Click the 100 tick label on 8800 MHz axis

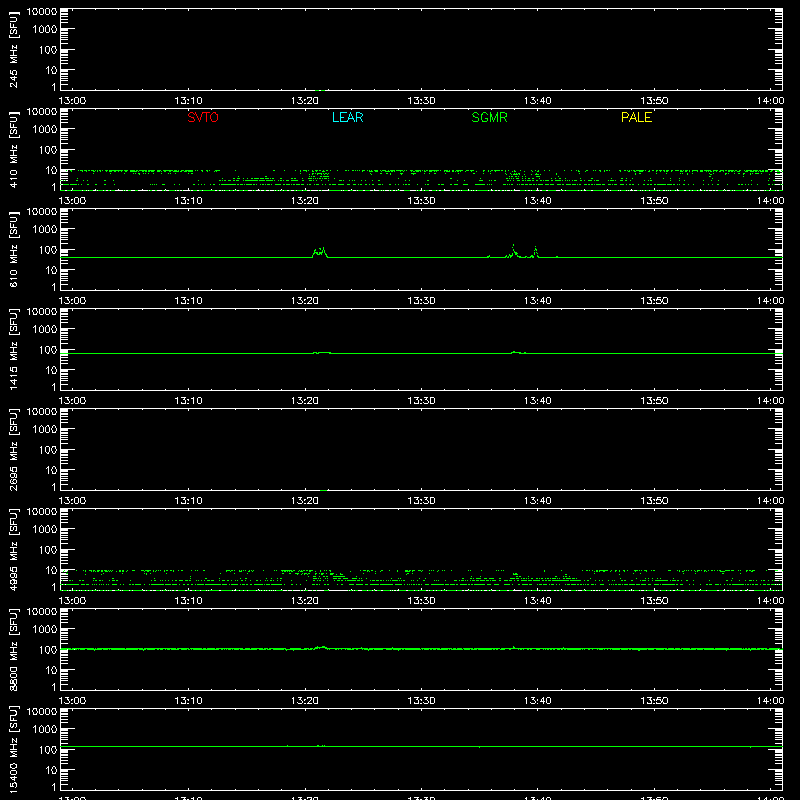coord(48,650)
